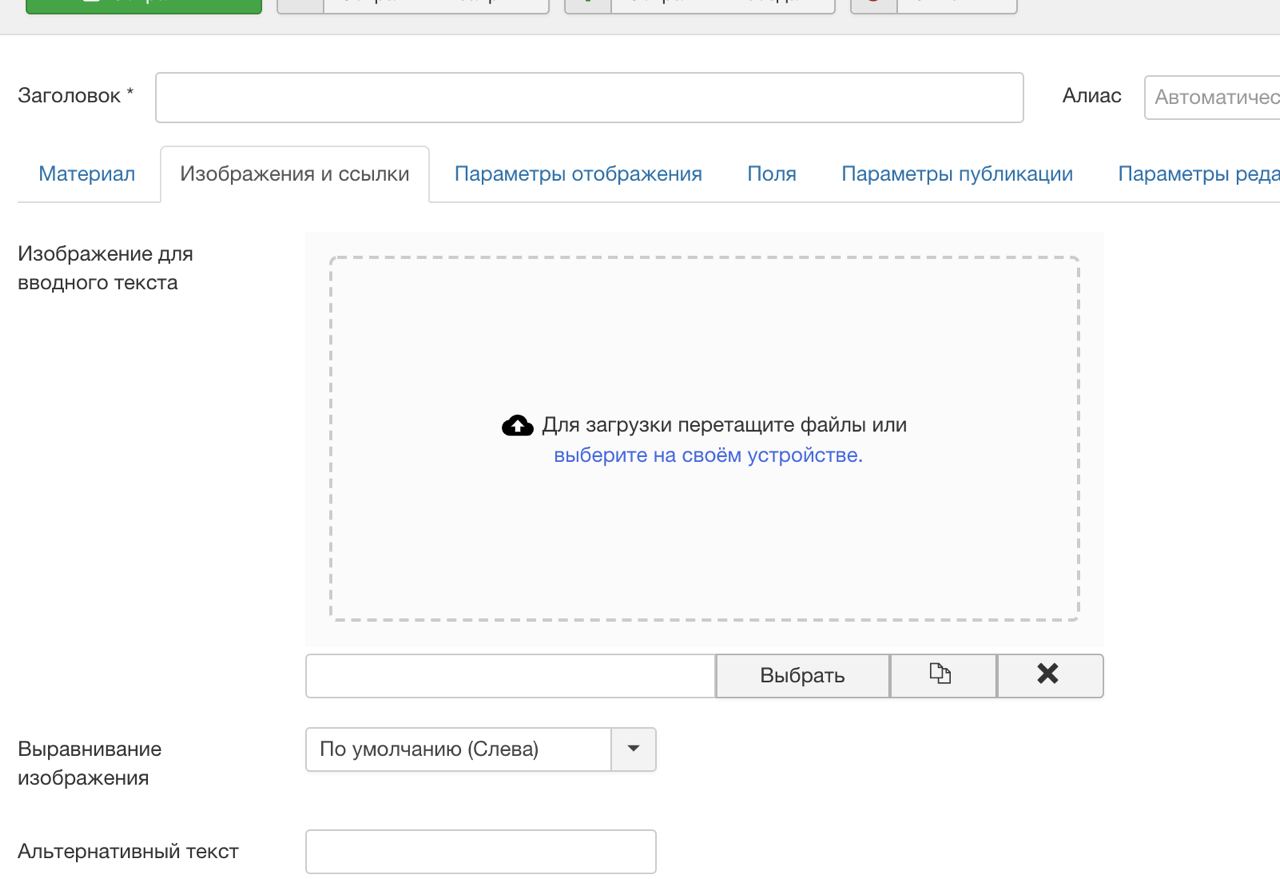Open the image alignment dropdown arrow

tap(633, 749)
